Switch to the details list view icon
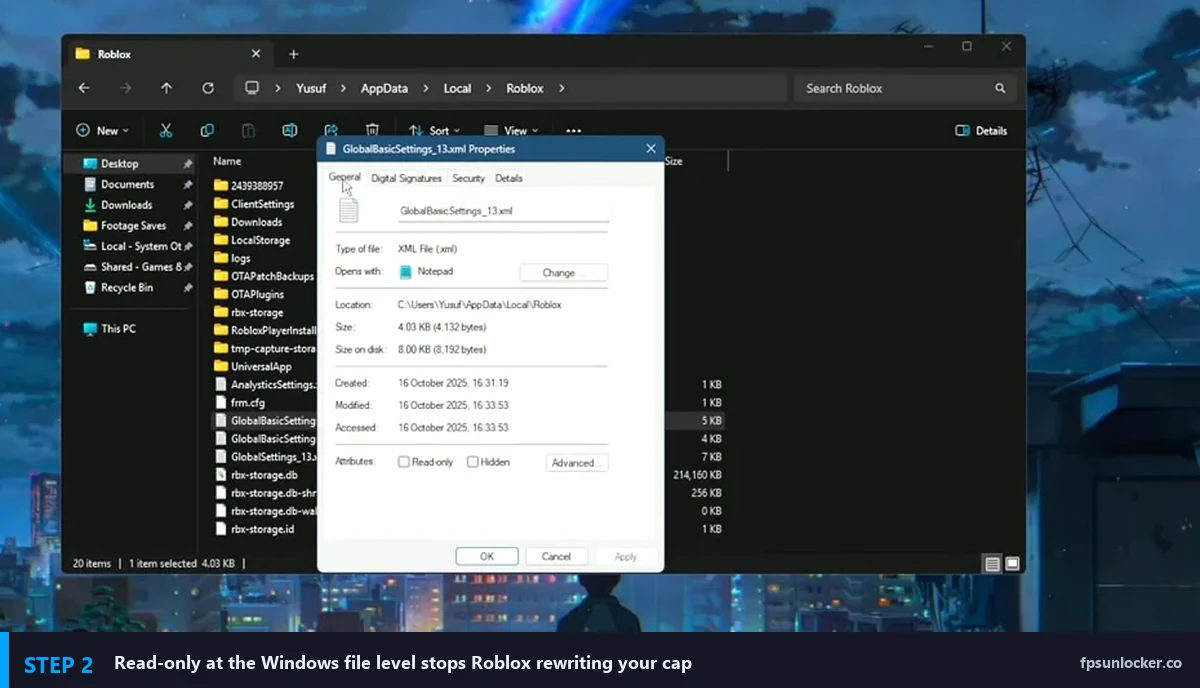Screen dimensions: 1200x688 point(992,564)
